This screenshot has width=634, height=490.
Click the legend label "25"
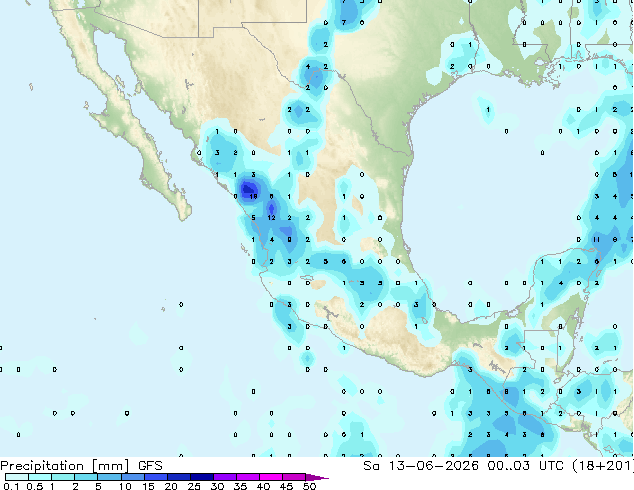(x=194, y=486)
